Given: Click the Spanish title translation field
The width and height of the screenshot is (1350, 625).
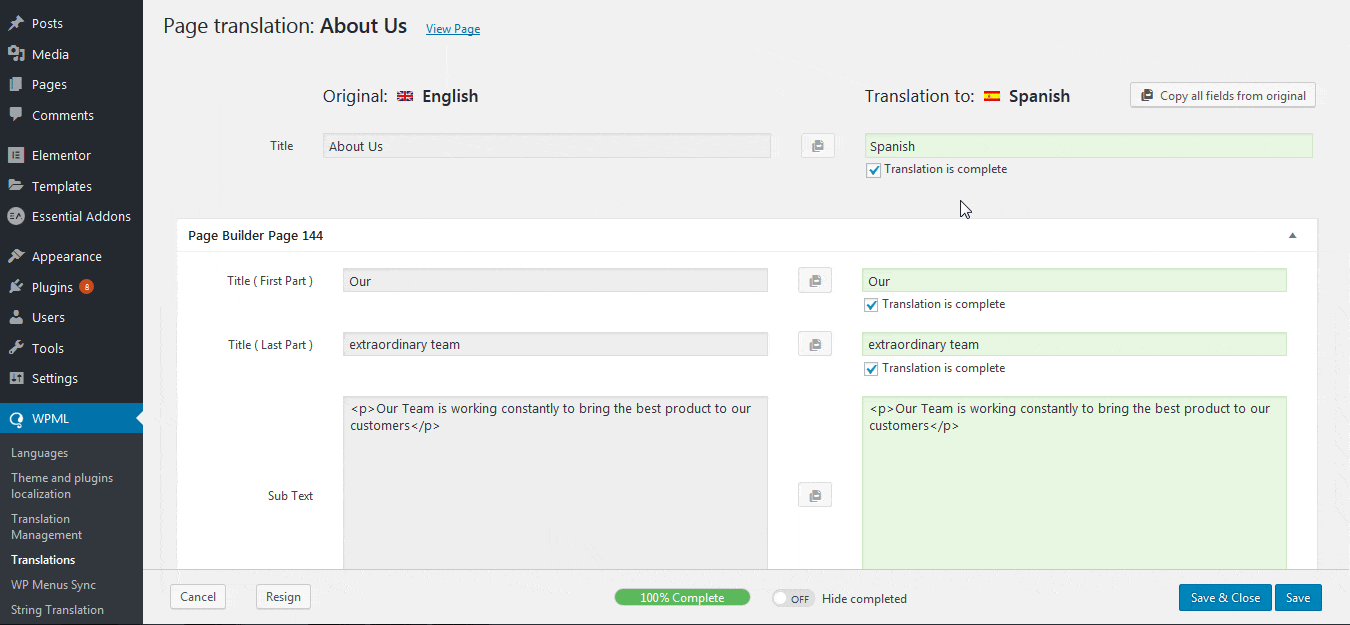Looking at the screenshot, I should tap(1088, 146).
